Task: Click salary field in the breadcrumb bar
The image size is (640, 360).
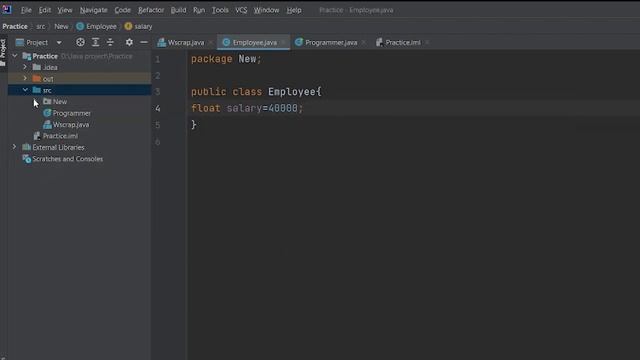Action: 138,27
